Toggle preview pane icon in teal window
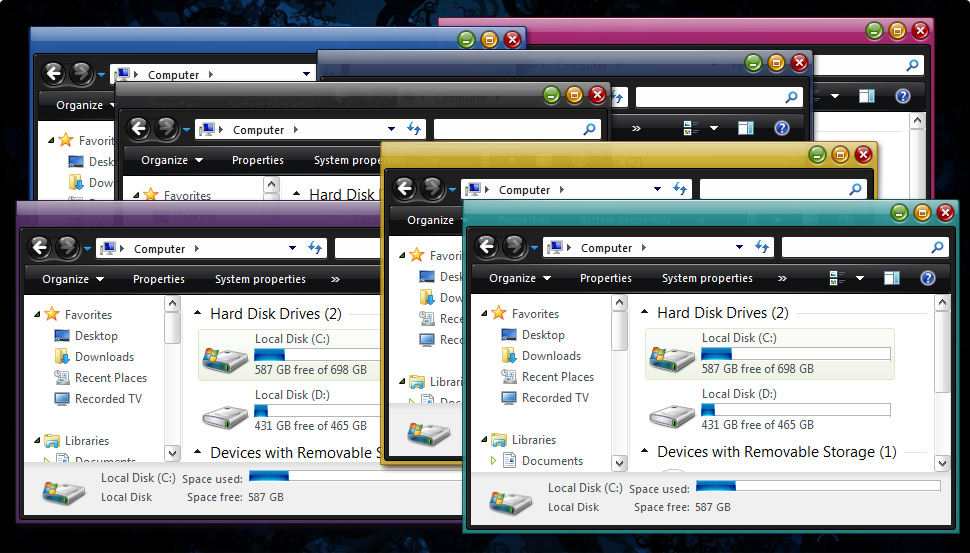The image size is (970, 553). 891,278
